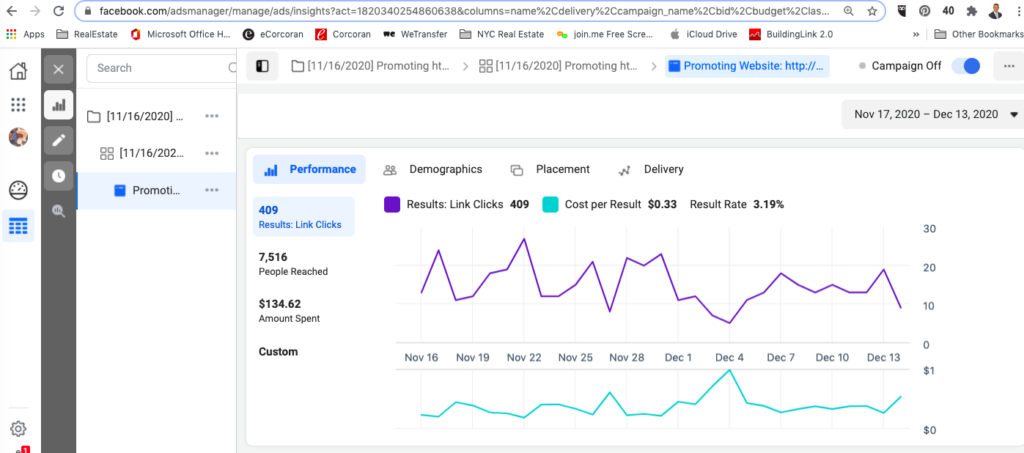
Task: Open the inspect magnifier icon
Action: coord(59,211)
